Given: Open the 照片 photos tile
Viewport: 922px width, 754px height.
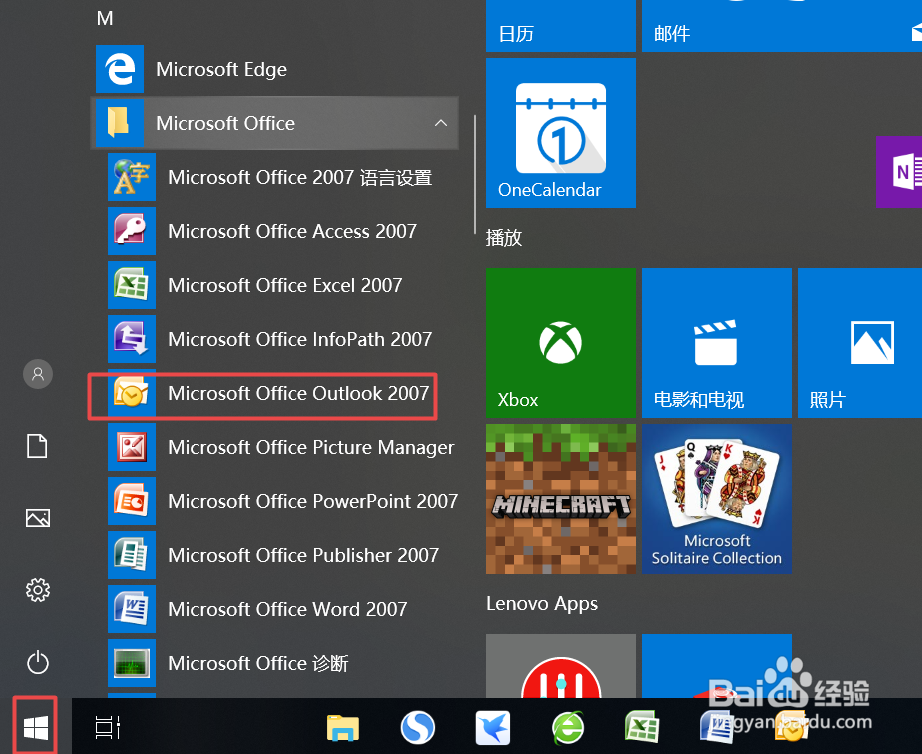Looking at the screenshot, I should 860,343.
